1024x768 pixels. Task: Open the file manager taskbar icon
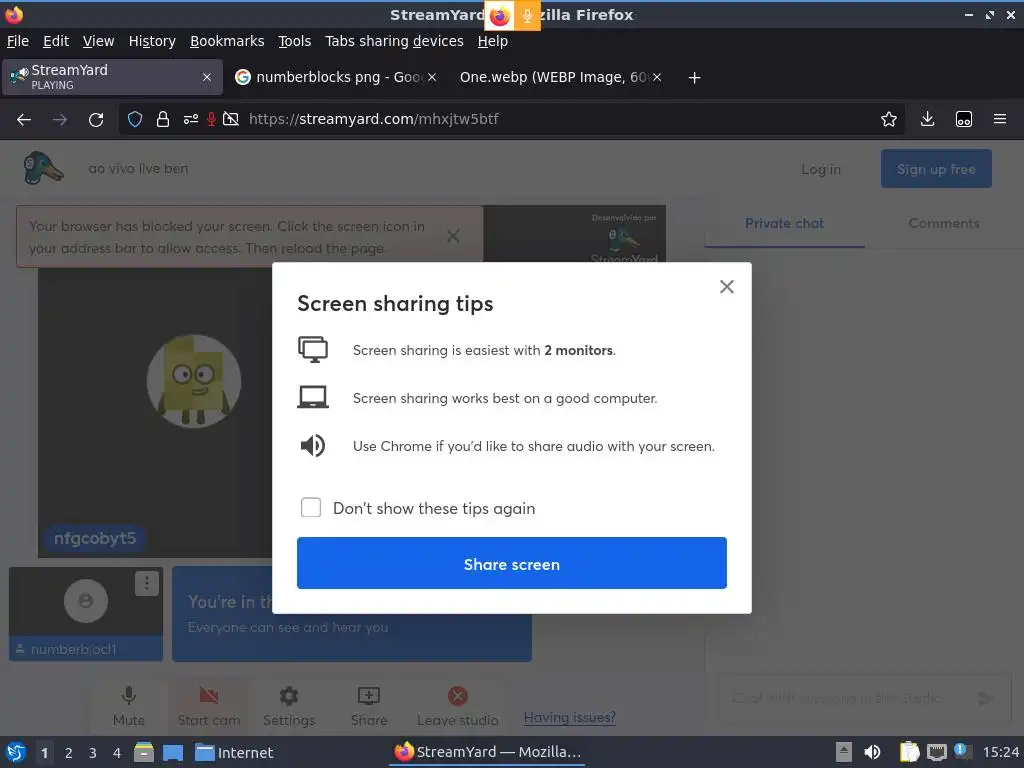144,752
